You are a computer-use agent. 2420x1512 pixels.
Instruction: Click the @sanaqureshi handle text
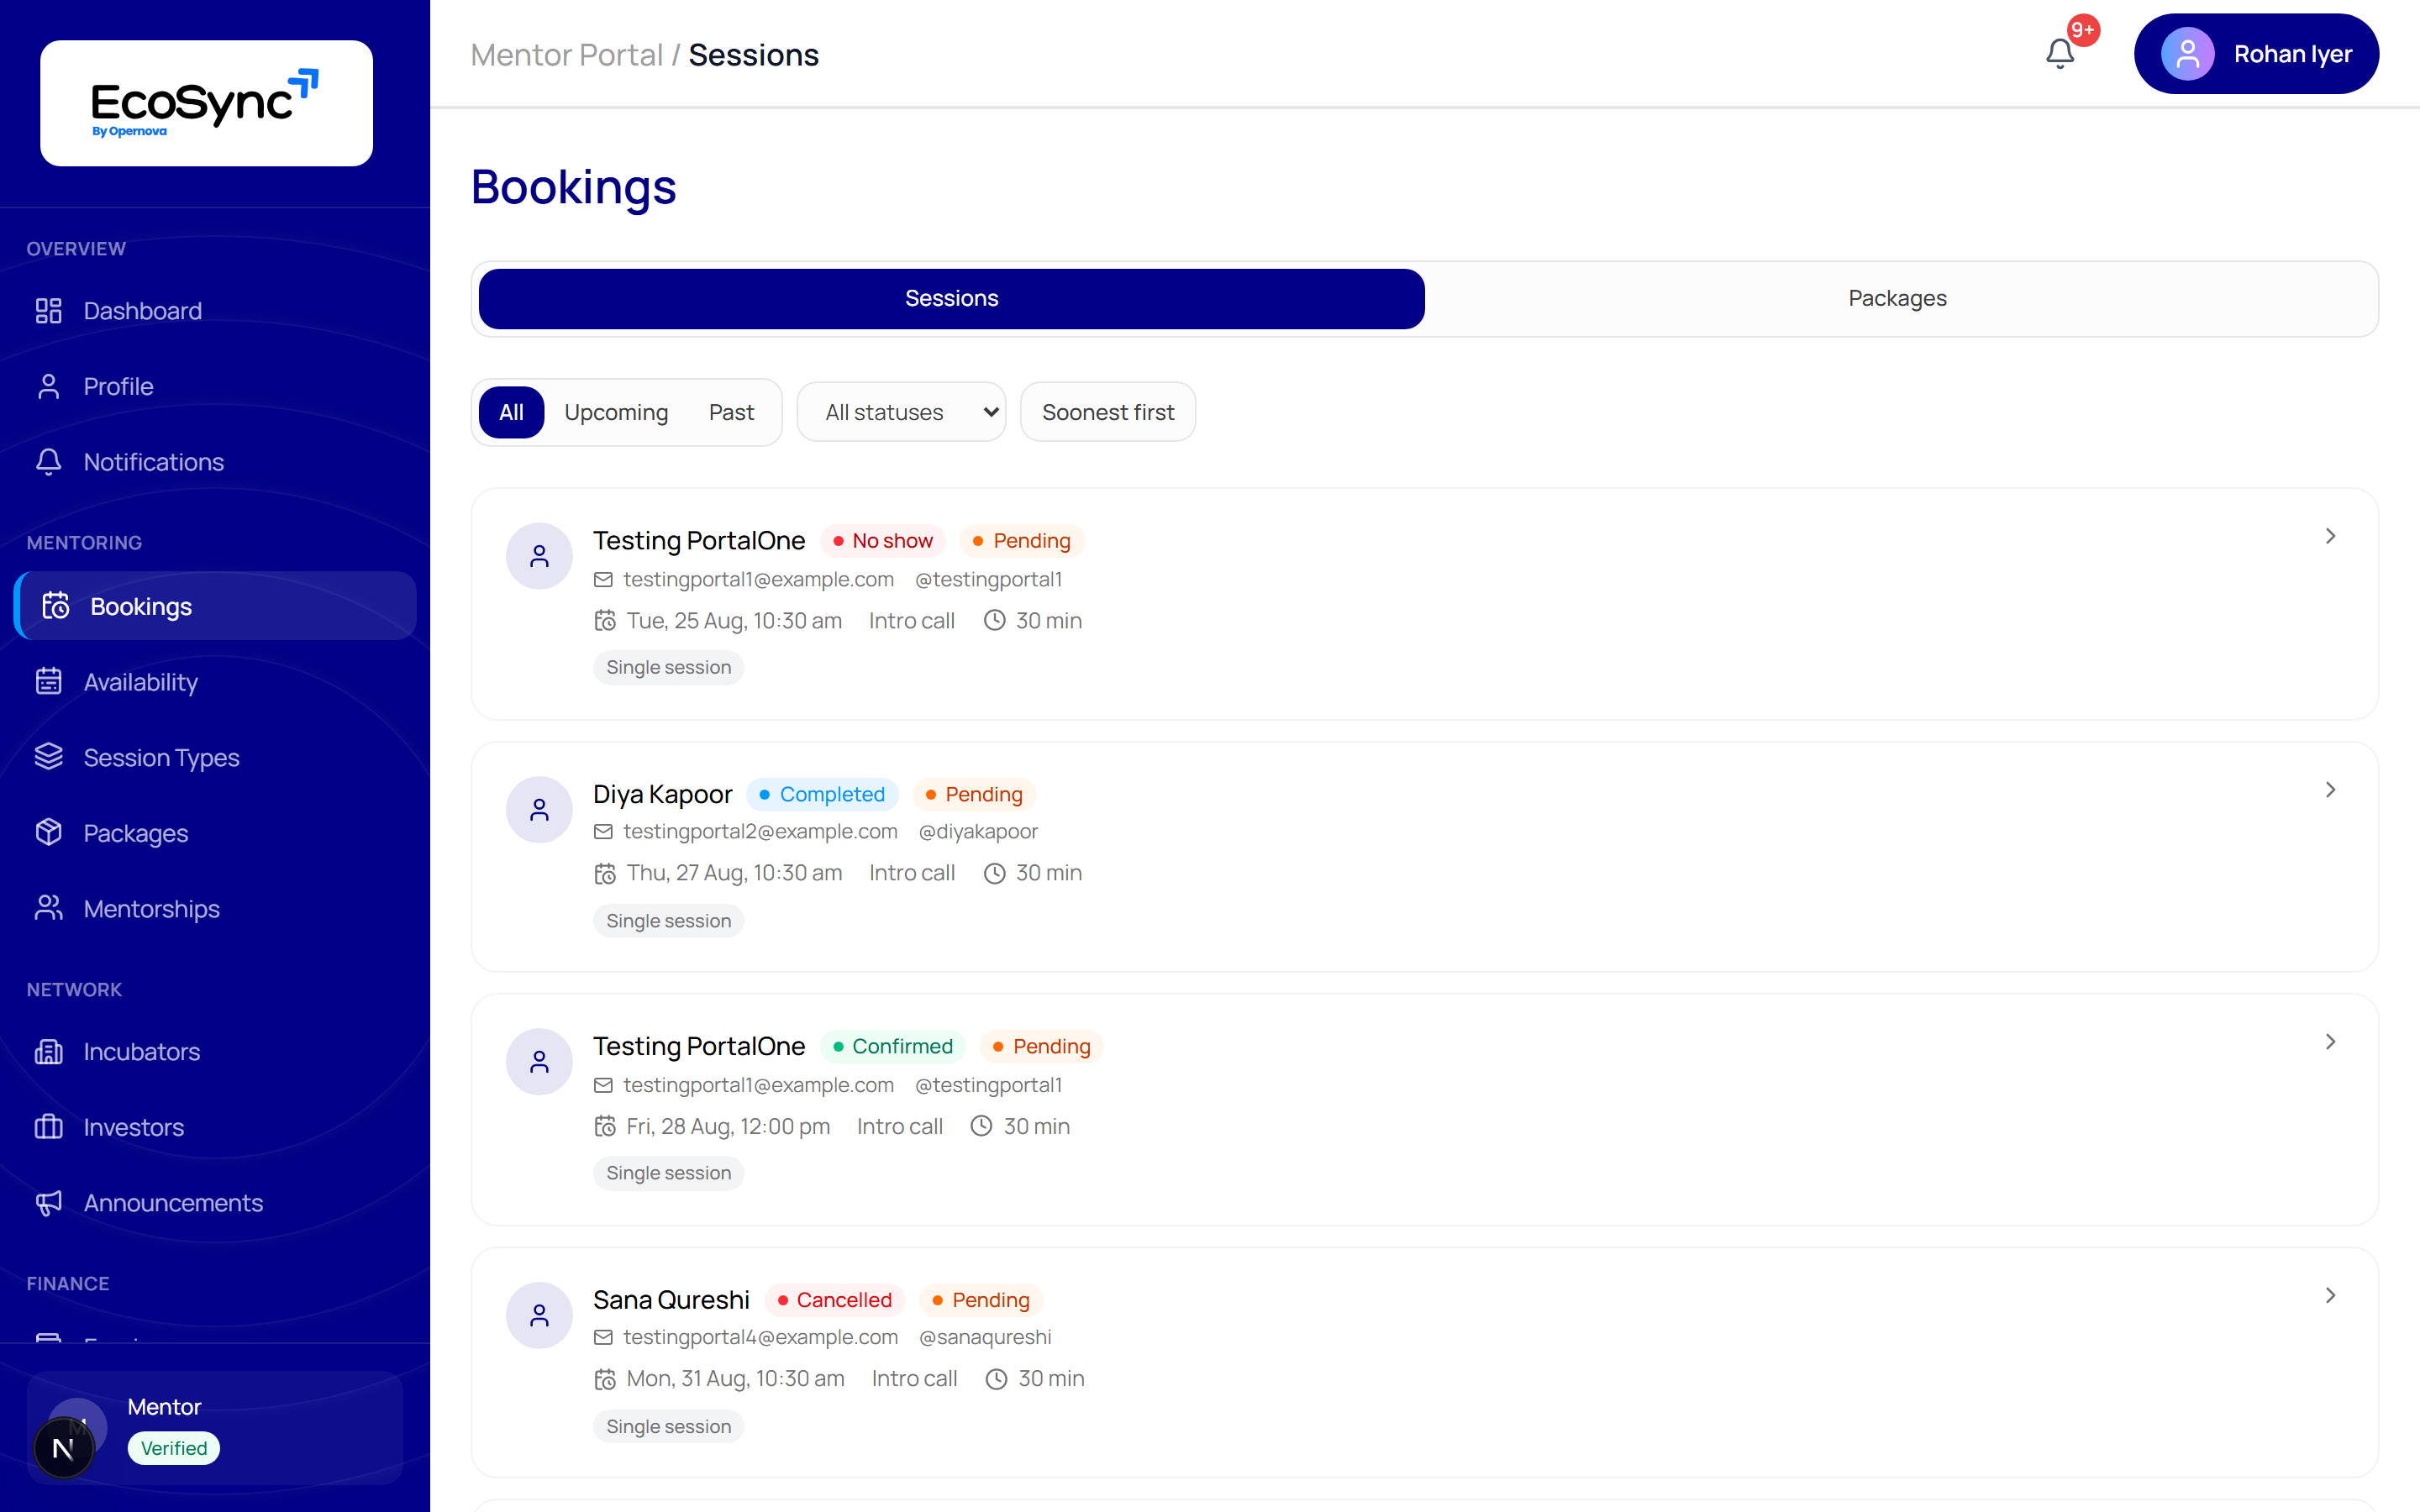point(985,1337)
